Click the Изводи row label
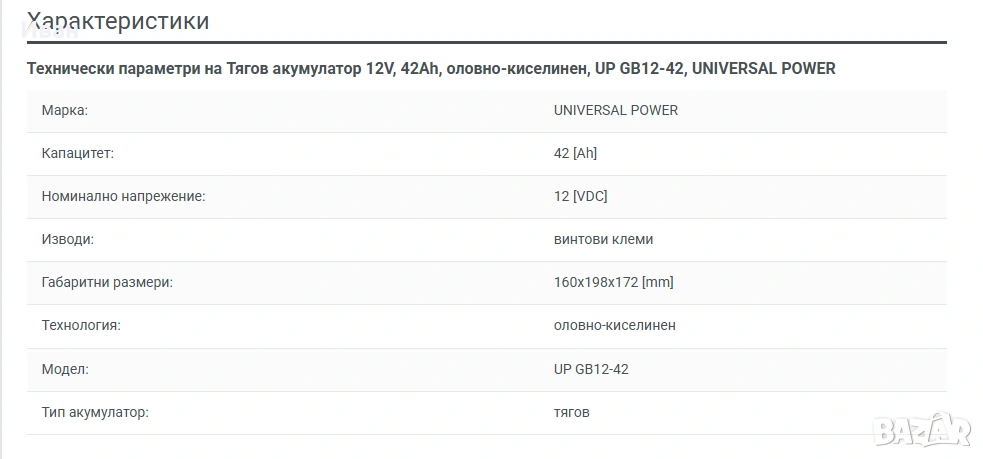 pos(68,240)
